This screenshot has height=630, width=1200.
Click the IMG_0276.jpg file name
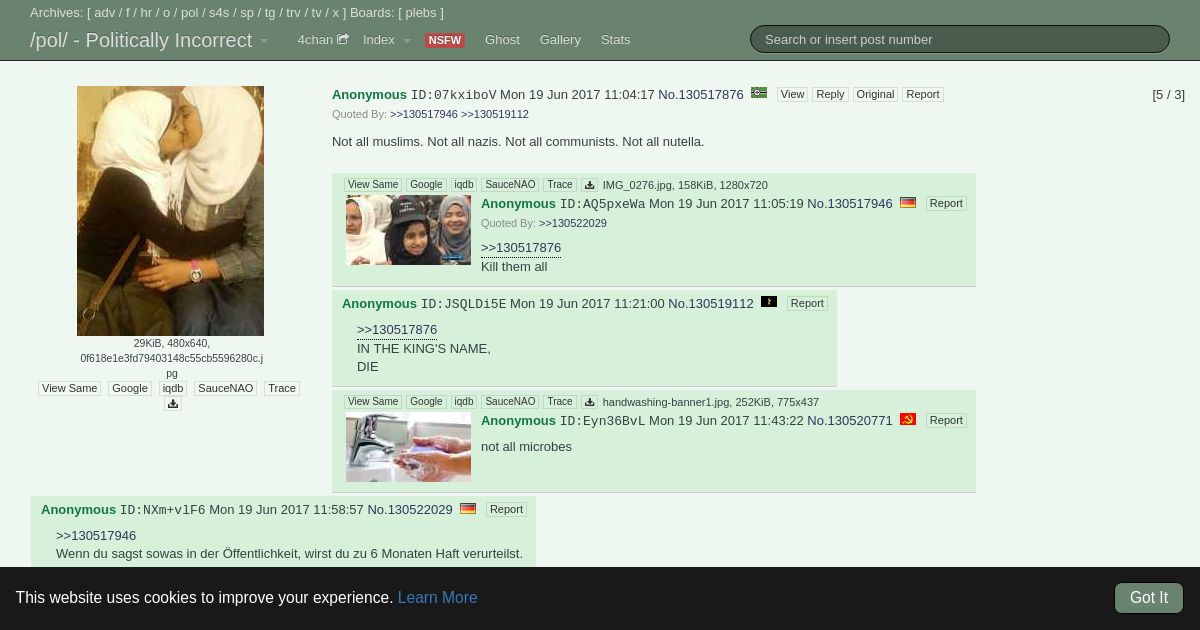637,185
